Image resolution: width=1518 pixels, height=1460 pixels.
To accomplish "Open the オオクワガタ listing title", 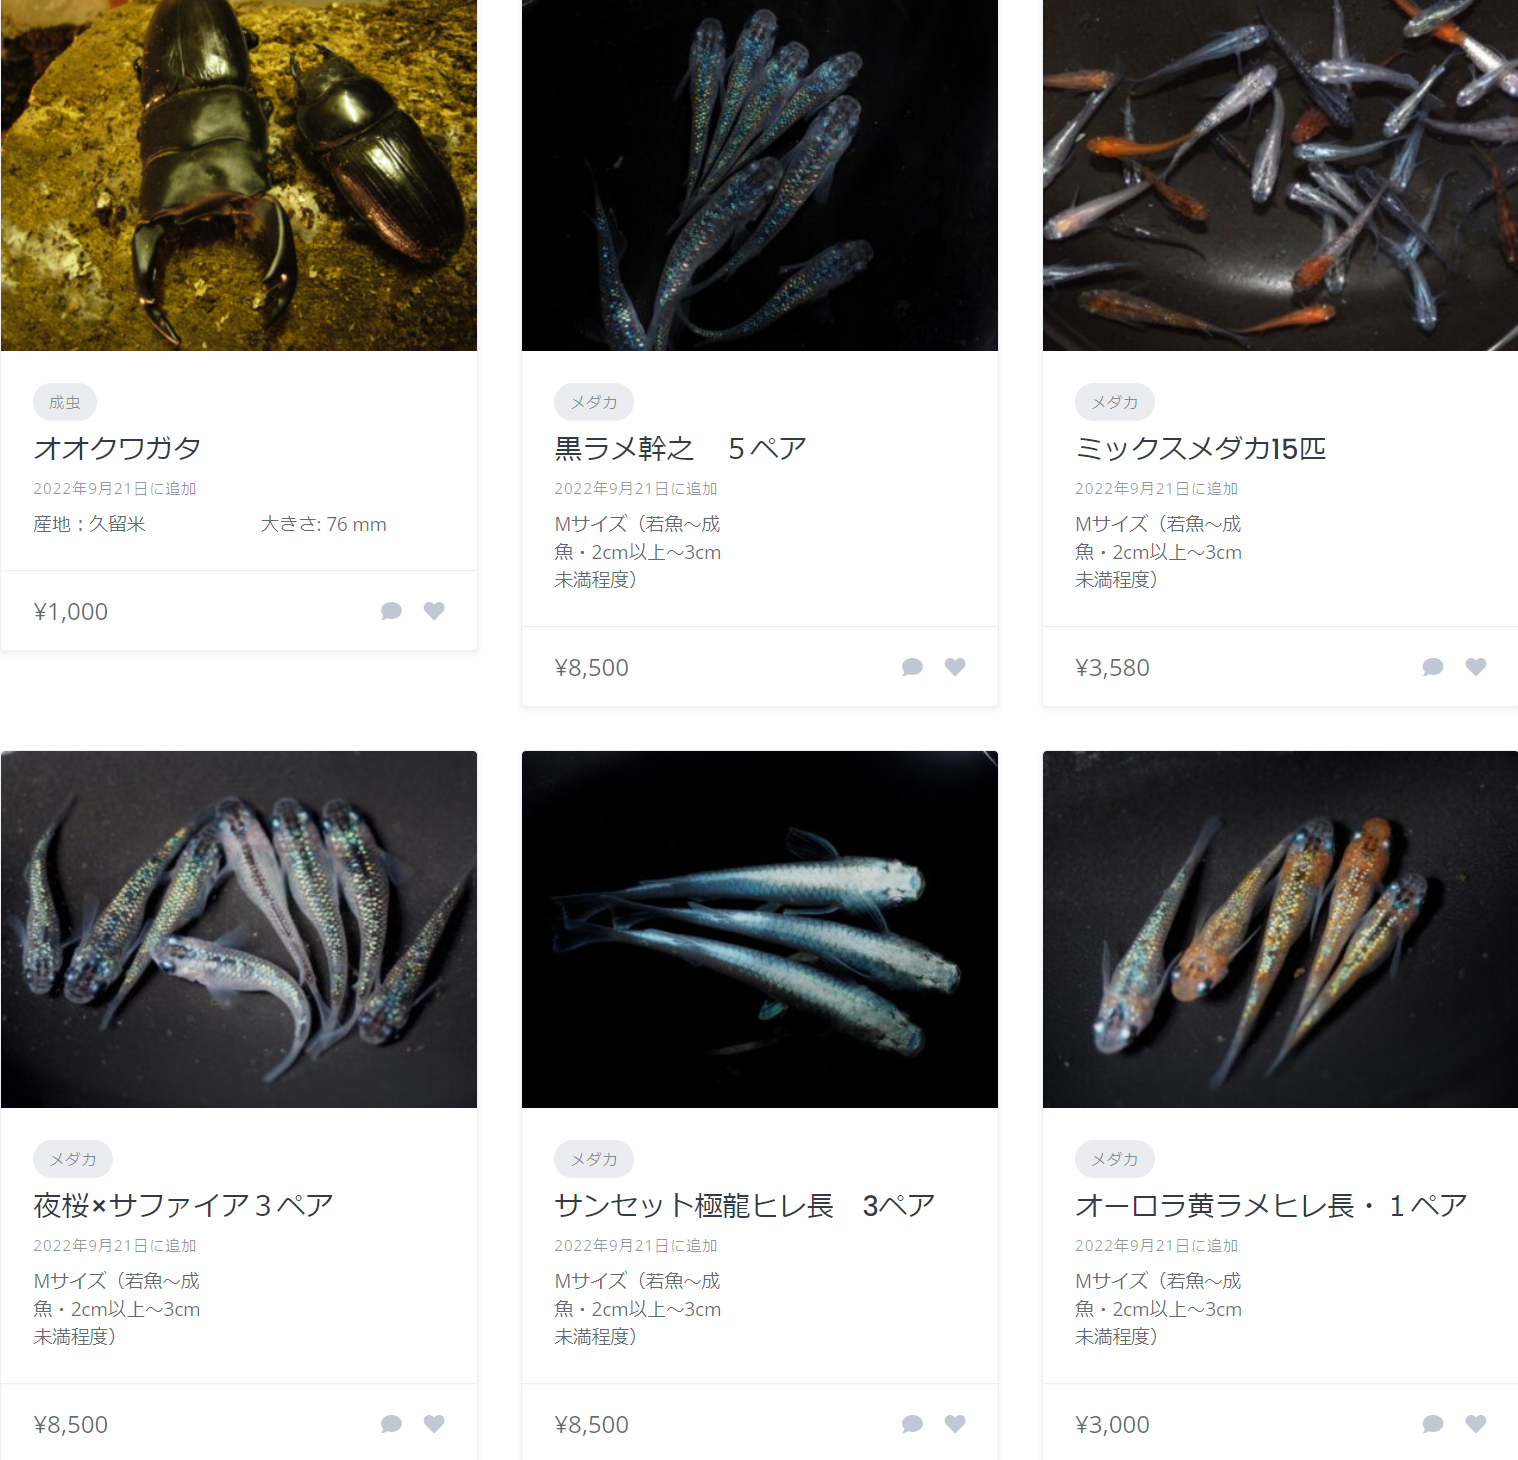I will coord(118,448).
